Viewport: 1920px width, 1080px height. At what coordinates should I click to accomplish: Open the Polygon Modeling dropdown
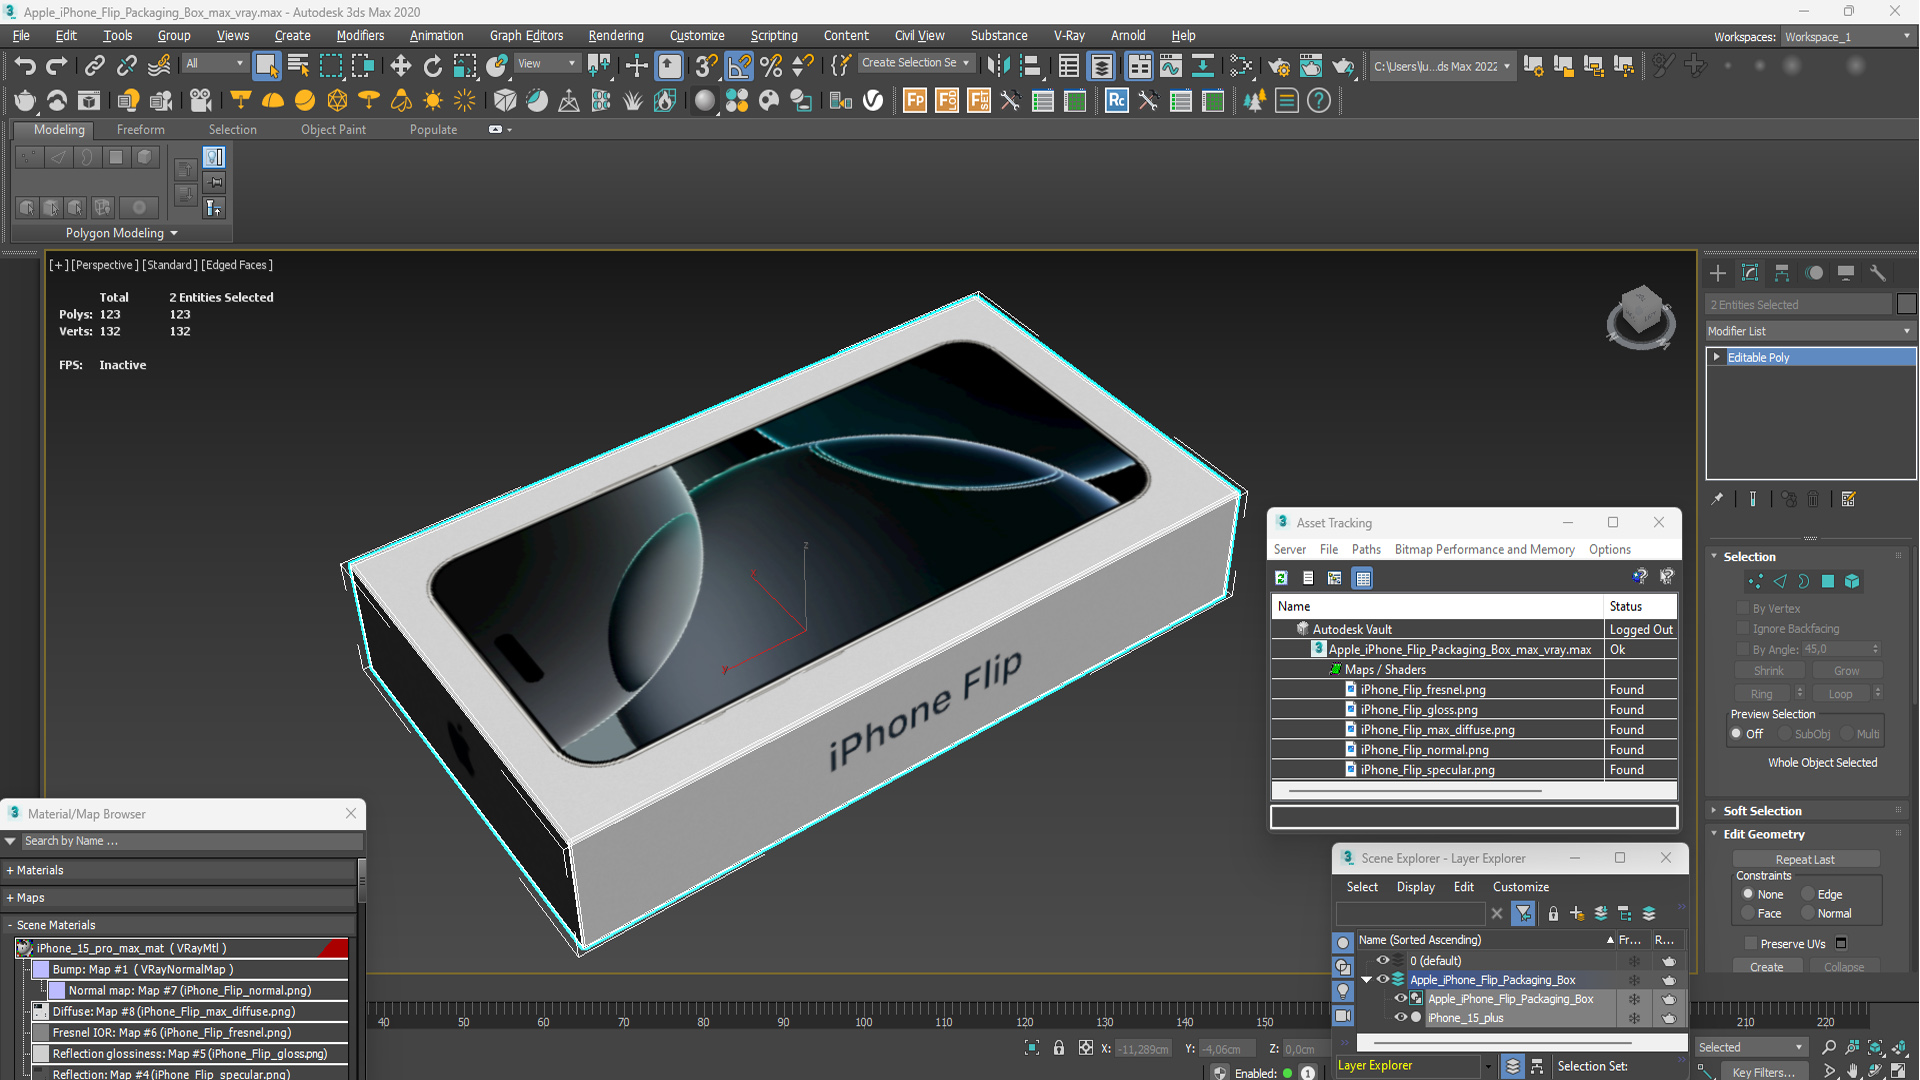coord(121,233)
